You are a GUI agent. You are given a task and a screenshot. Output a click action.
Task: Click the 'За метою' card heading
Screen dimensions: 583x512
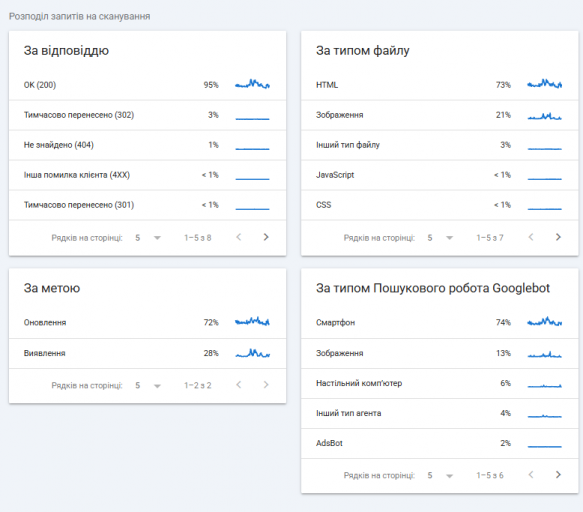[52, 288]
